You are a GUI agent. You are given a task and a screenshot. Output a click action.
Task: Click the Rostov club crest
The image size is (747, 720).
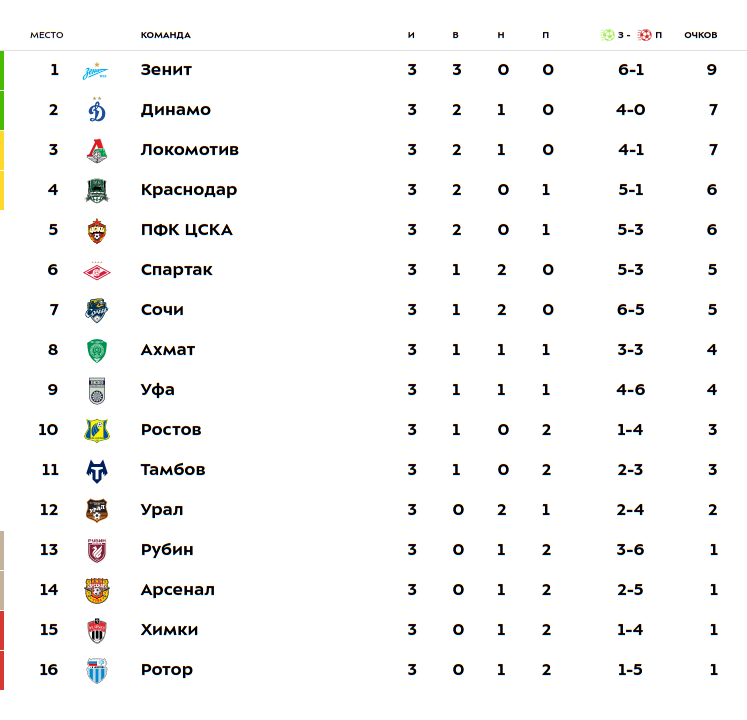97,430
